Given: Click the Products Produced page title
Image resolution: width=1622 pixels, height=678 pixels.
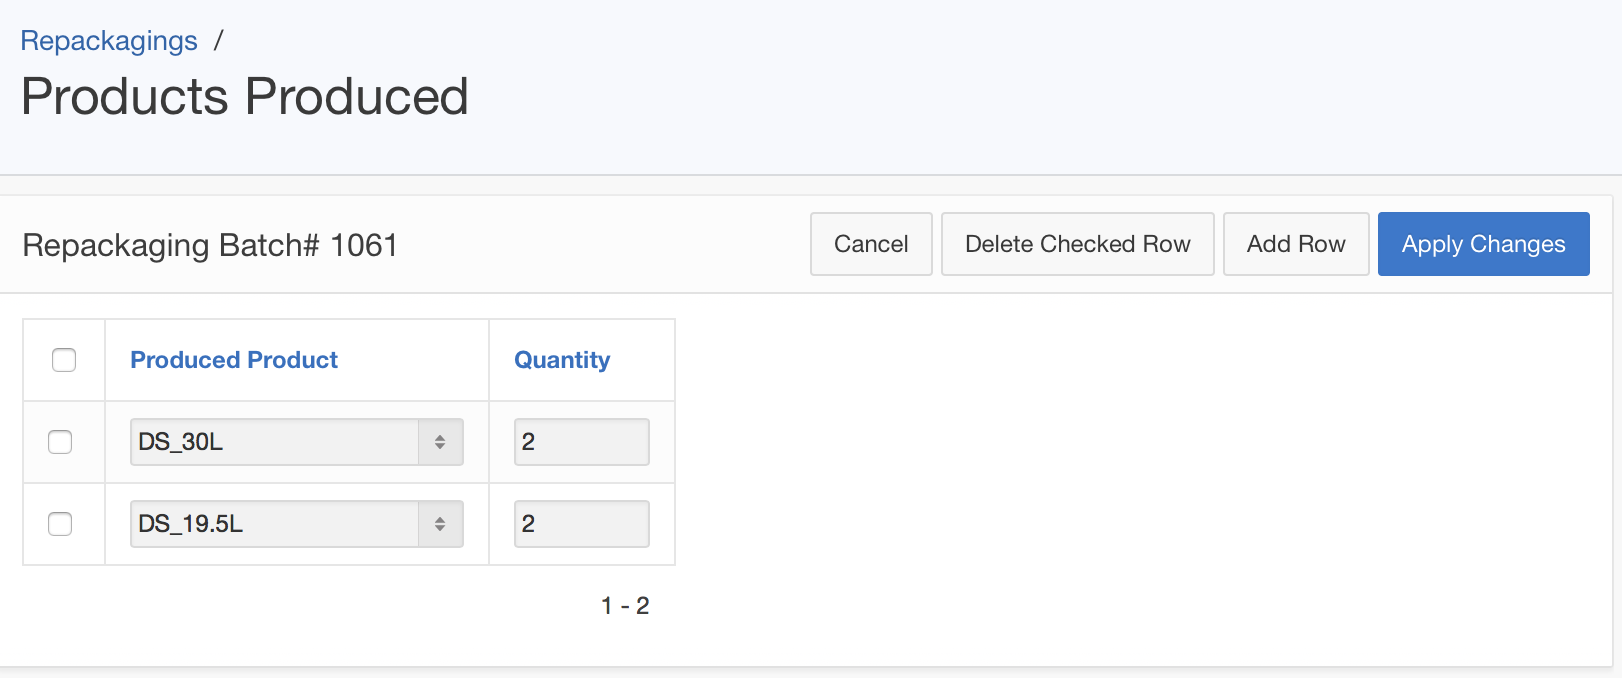Looking at the screenshot, I should pyautogui.click(x=245, y=97).
